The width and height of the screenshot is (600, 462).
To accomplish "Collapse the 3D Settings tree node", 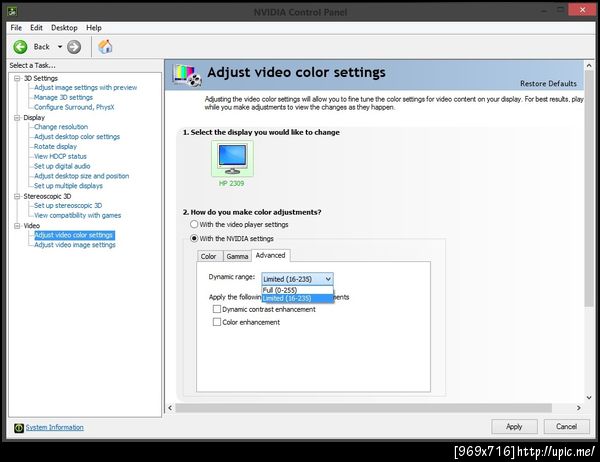I will click(x=17, y=78).
